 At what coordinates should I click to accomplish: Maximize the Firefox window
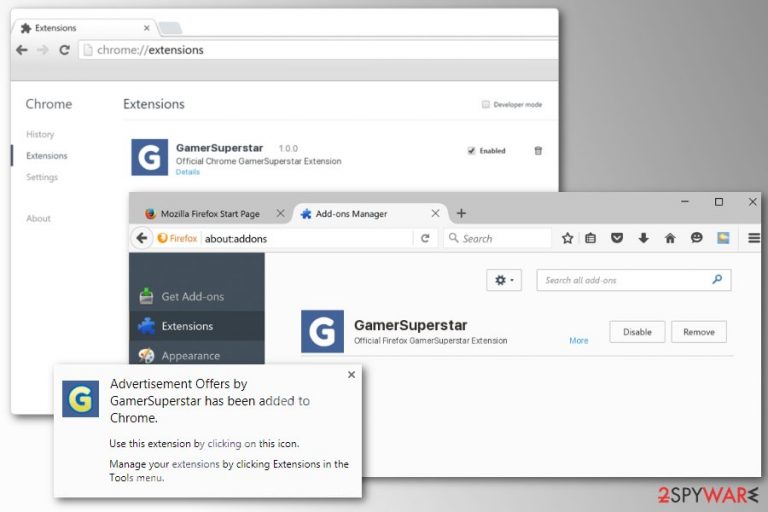pyautogui.click(x=719, y=202)
